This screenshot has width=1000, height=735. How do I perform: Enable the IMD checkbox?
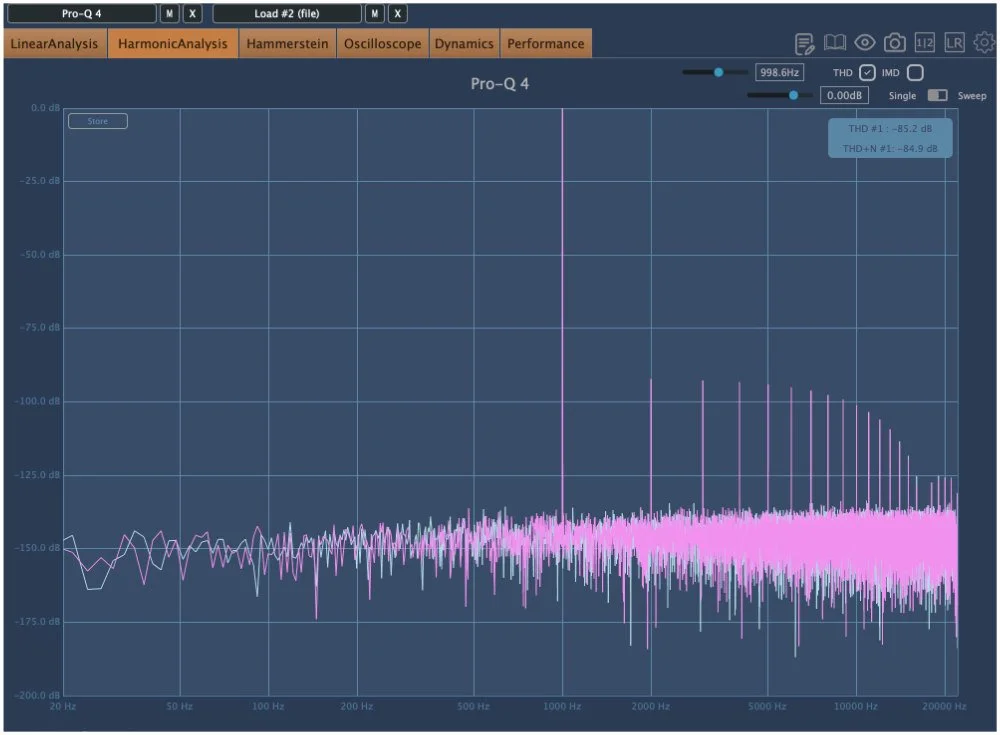click(x=915, y=73)
